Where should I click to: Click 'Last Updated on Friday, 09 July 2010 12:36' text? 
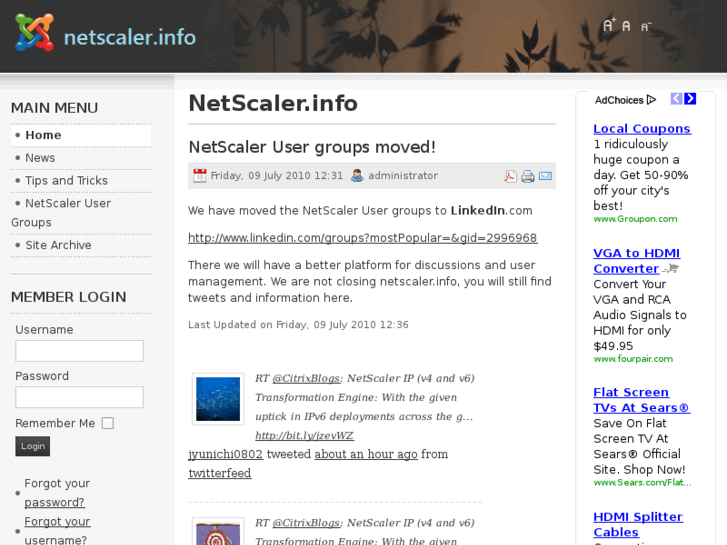[x=298, y=325]
